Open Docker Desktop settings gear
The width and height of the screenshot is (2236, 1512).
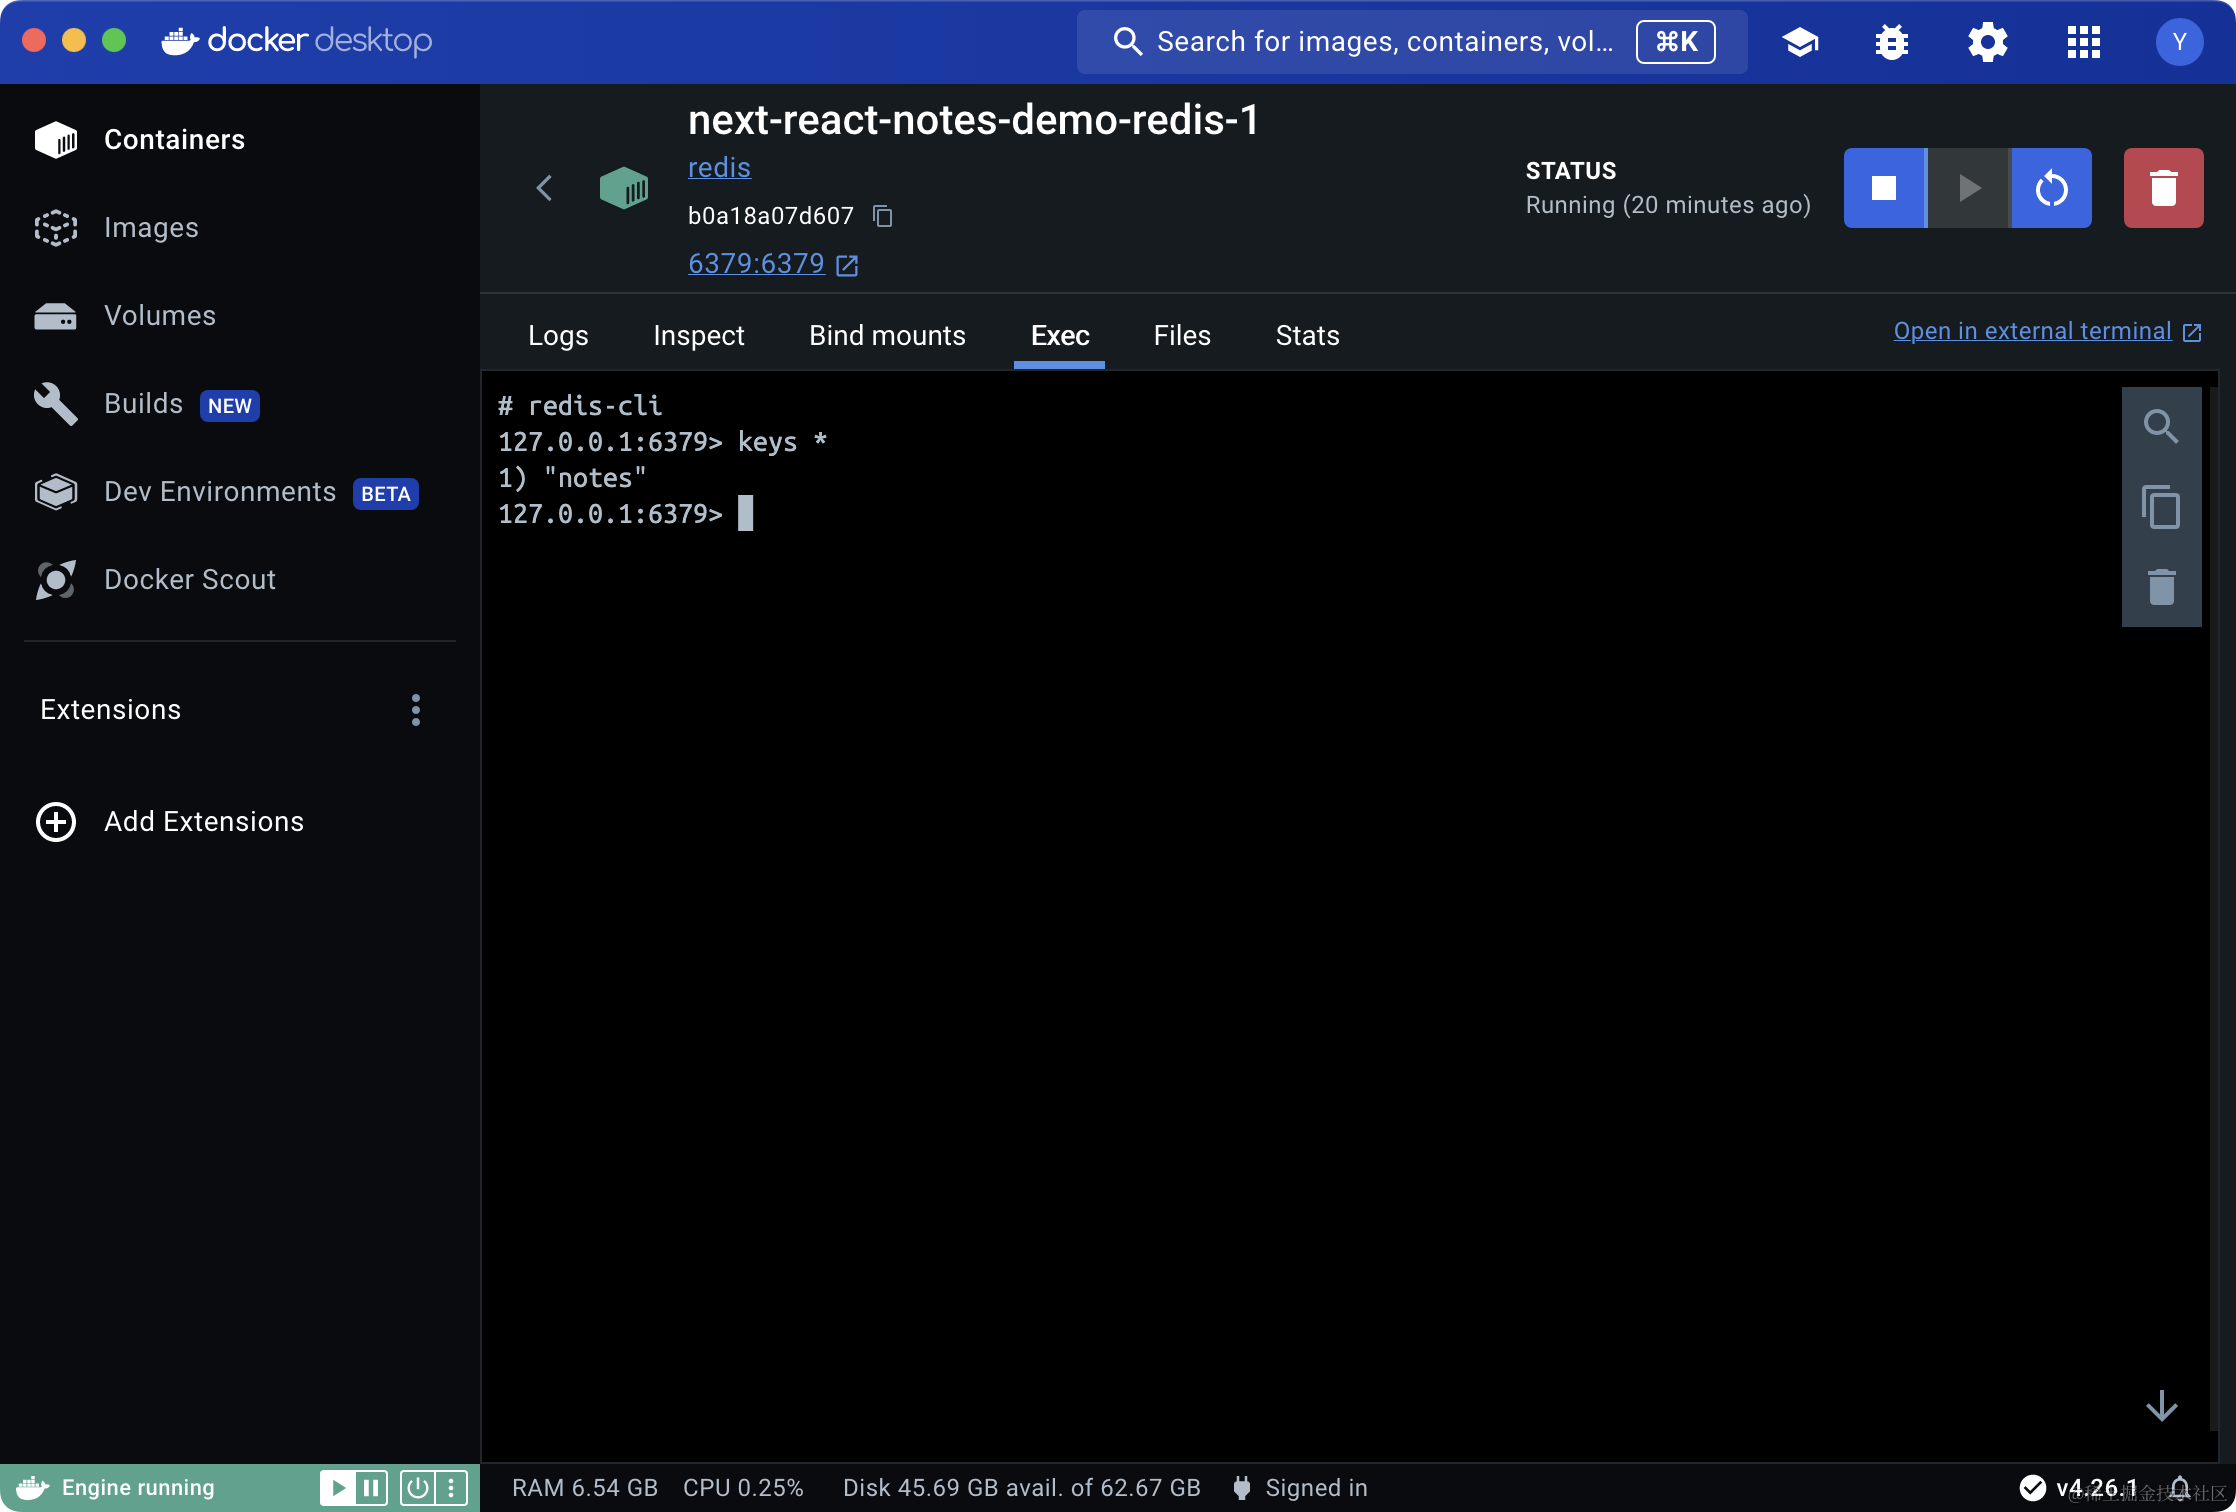(1987, 42)
